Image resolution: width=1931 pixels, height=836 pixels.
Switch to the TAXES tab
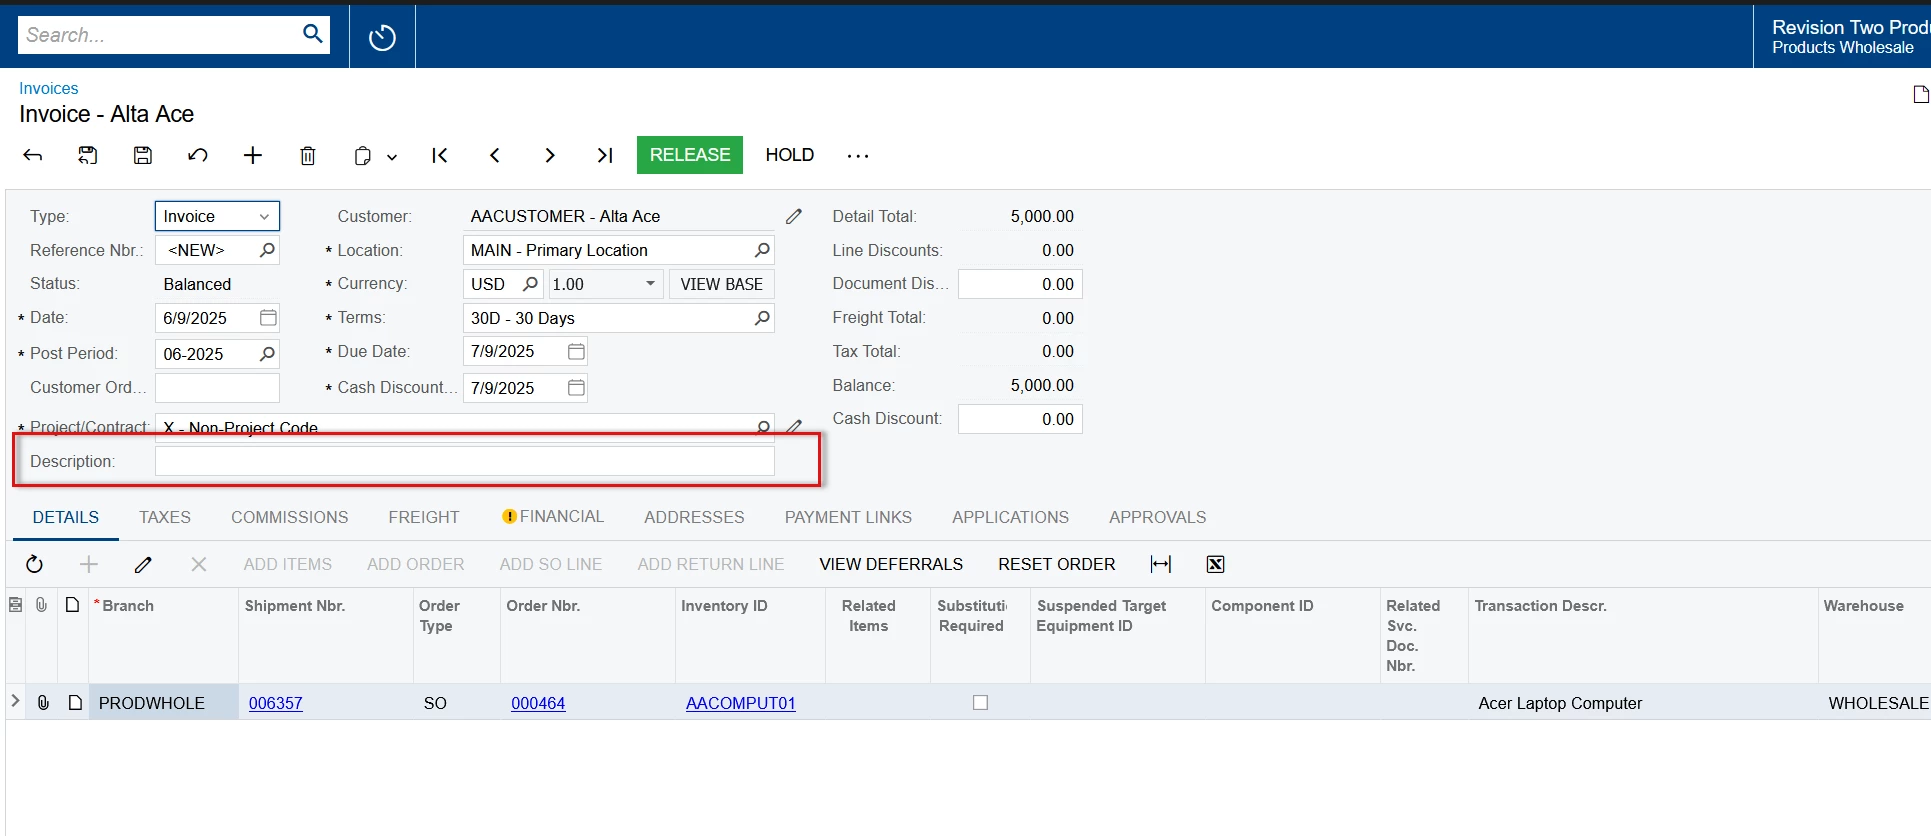coord(165,517)
